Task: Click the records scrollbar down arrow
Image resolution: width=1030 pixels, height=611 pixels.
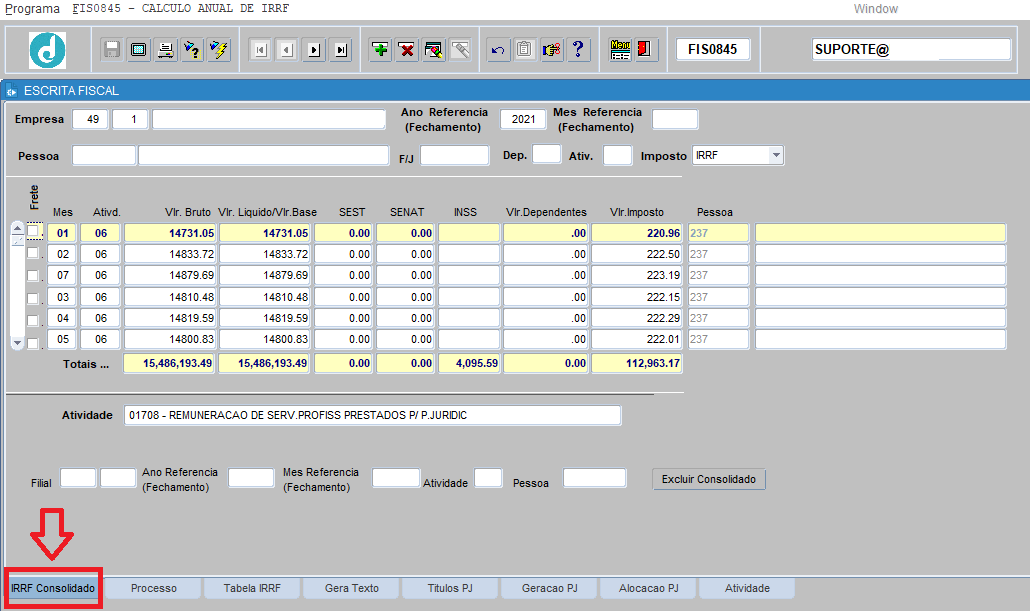Action: tap(18, 343)
